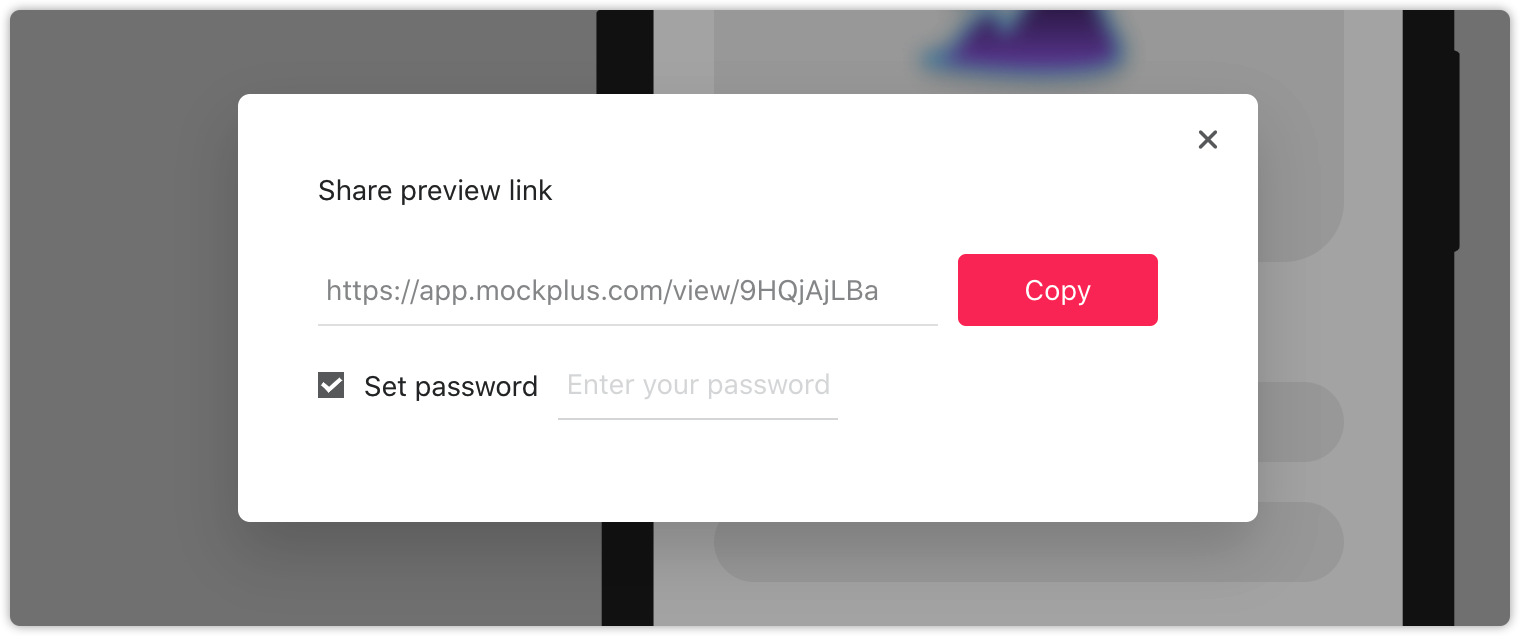
Task: Click the Set password label text
Action: pos(451,386)
